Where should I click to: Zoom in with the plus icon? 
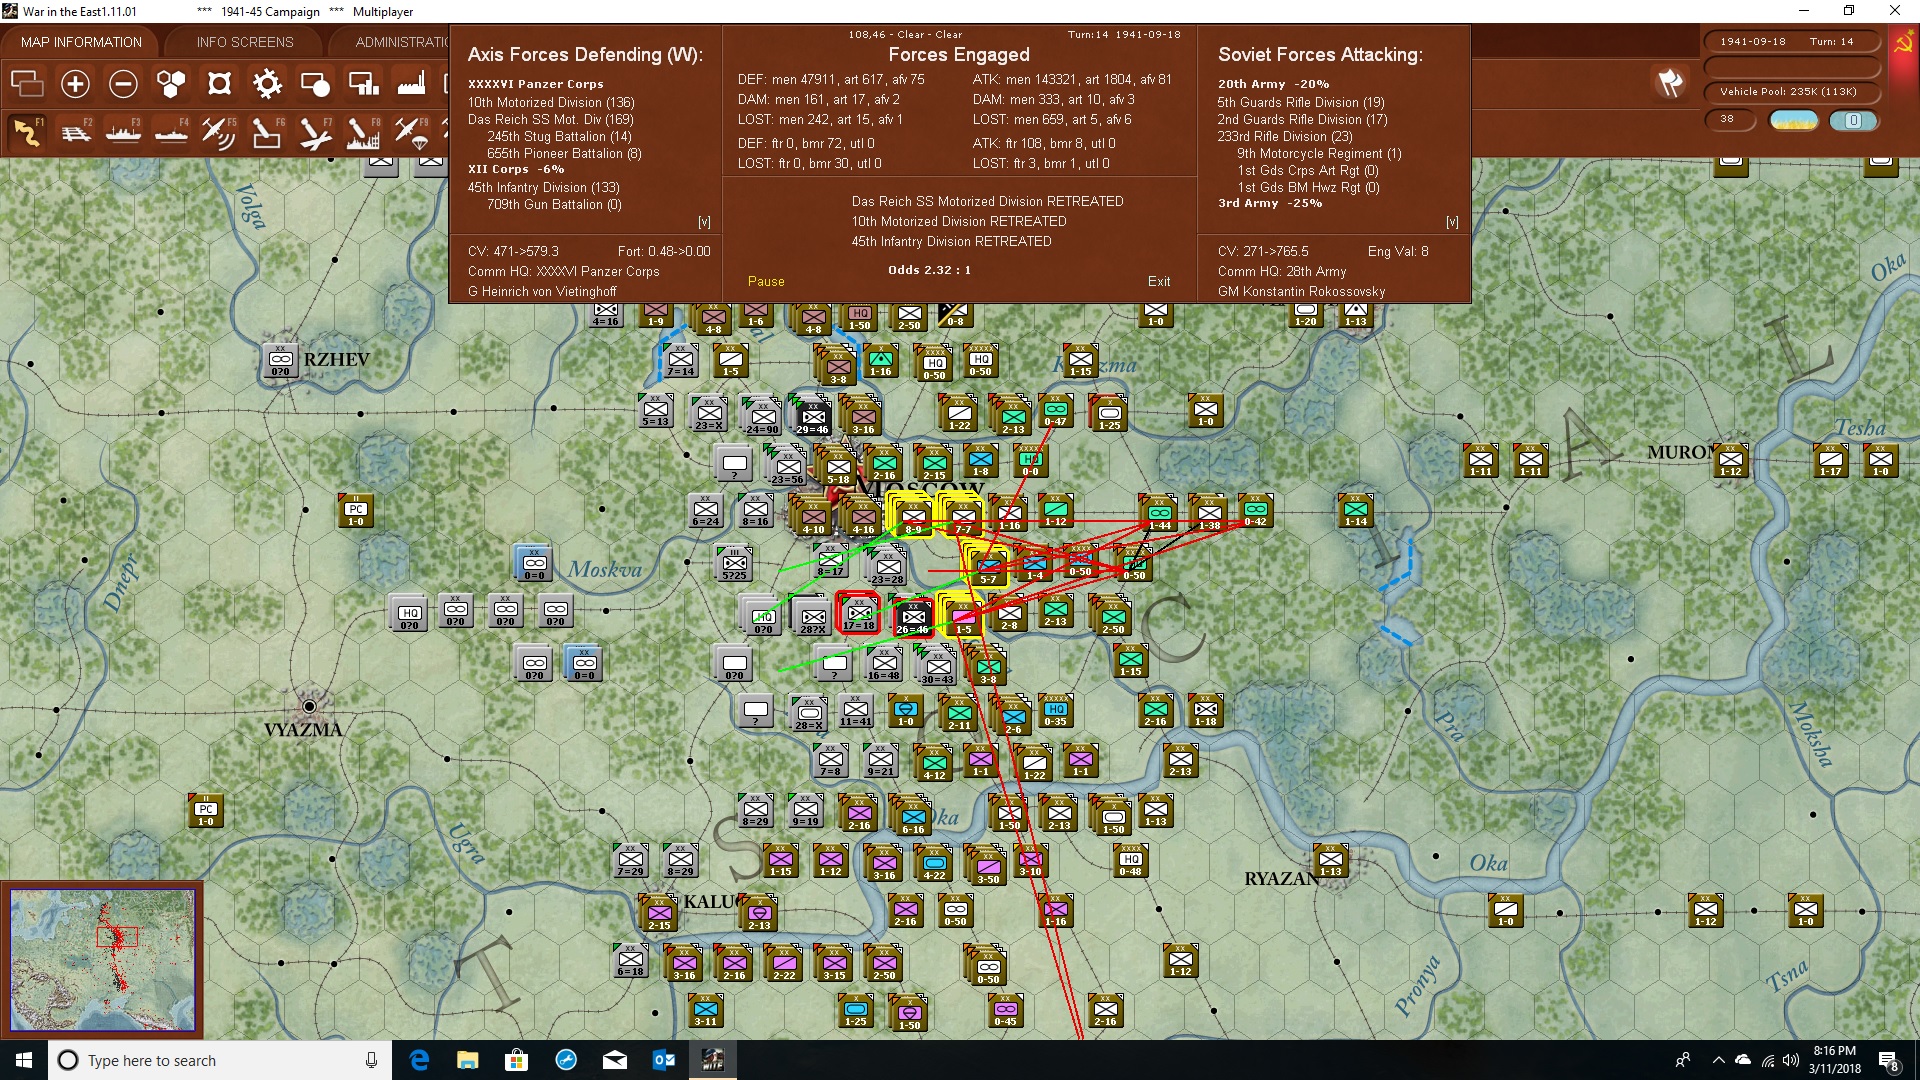(x=75, y=84)
